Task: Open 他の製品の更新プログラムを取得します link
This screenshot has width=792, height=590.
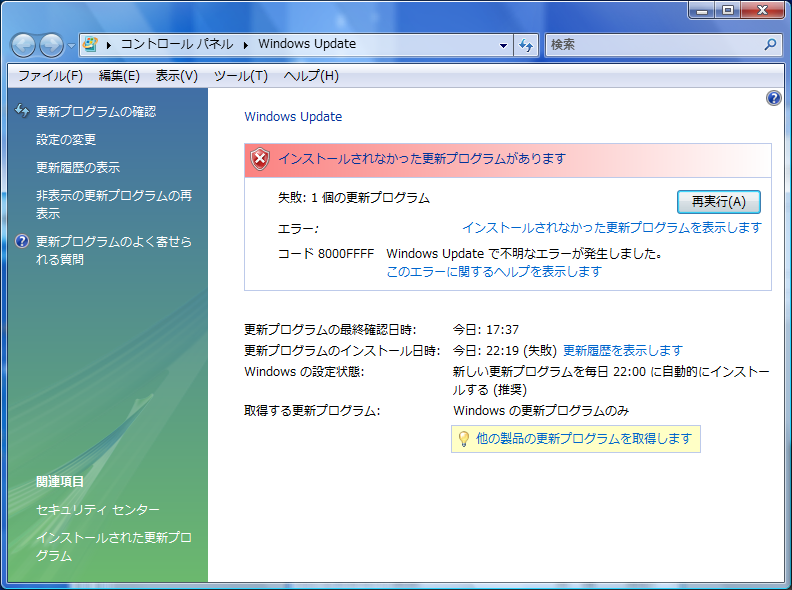Action: 584,438
